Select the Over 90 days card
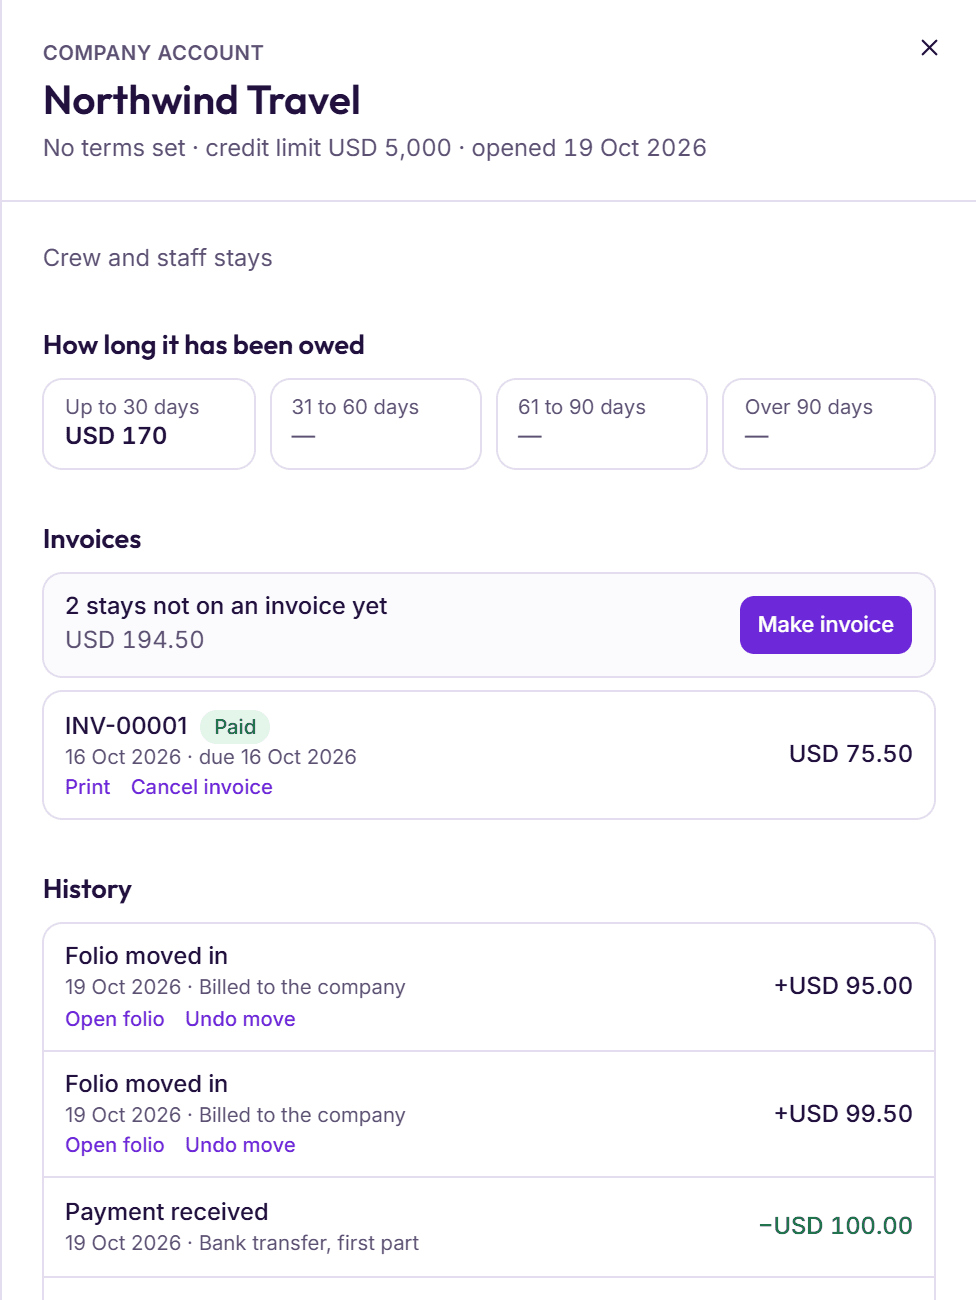Image resolution: width=976 pixels, height=1300 pixels. click(x=829, y=424)
